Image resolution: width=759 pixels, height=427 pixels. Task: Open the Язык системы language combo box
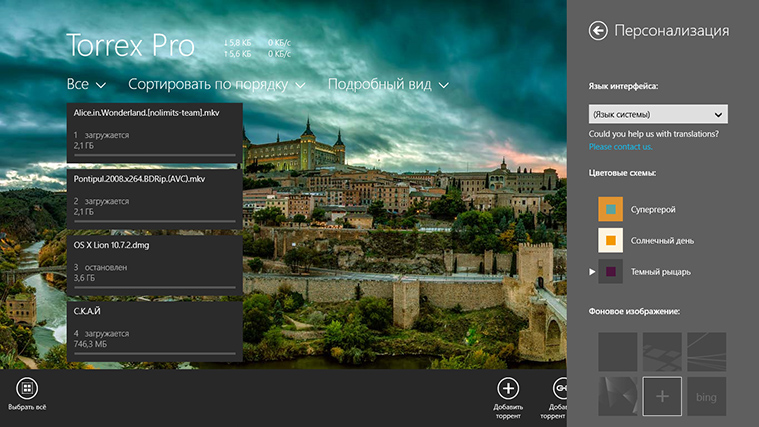tap(658, 114)
